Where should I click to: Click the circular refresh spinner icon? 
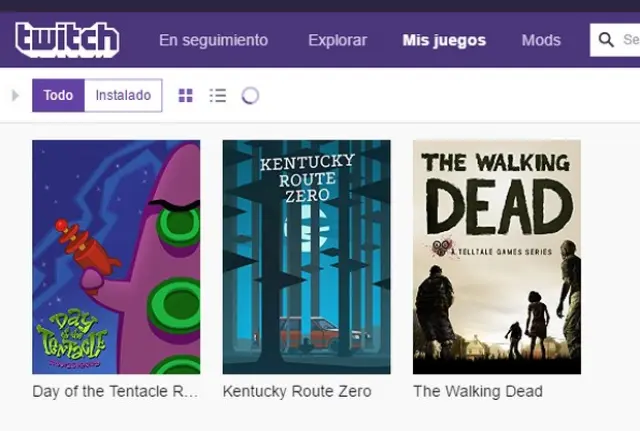pos(250,96)
